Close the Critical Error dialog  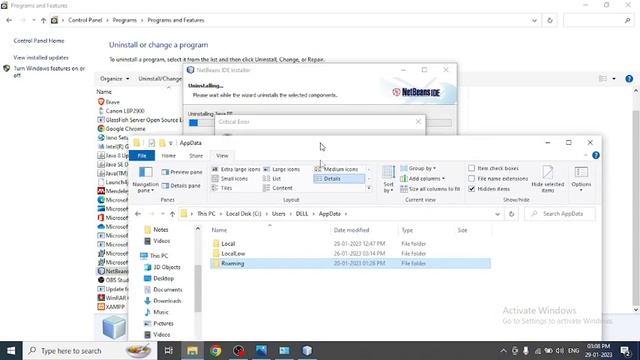pyautogui.click(x=418, y=122)
